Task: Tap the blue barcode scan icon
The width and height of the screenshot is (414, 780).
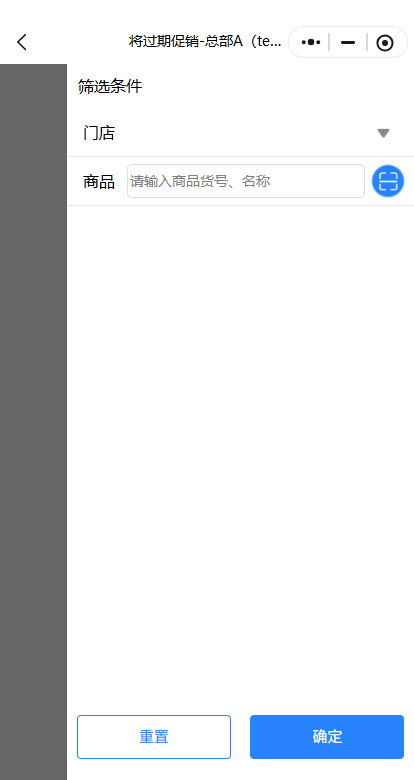Action: click(x=388, y=181)
